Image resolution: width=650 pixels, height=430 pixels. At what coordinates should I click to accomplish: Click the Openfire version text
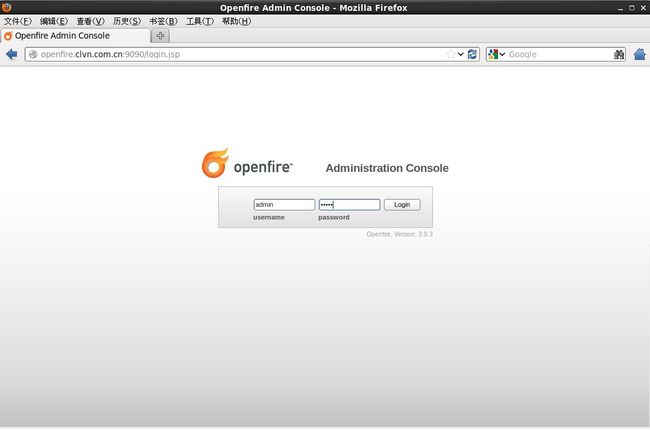click(x=399, y=234)
